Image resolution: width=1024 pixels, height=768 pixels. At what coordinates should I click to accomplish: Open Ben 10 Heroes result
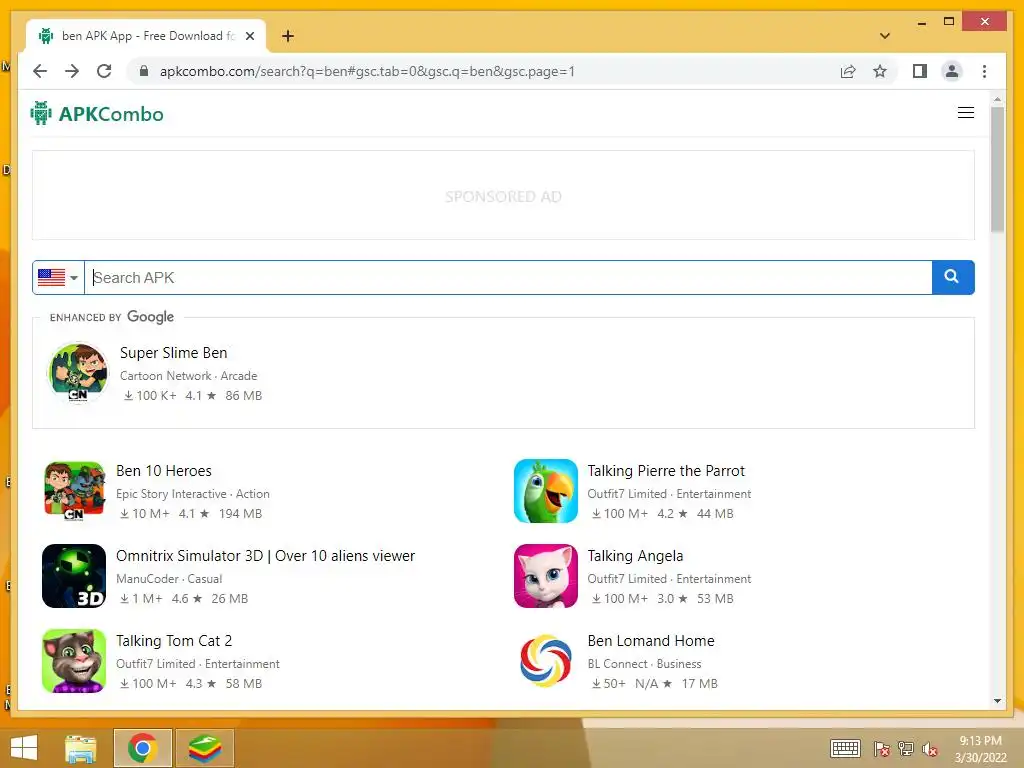(164, 471)
